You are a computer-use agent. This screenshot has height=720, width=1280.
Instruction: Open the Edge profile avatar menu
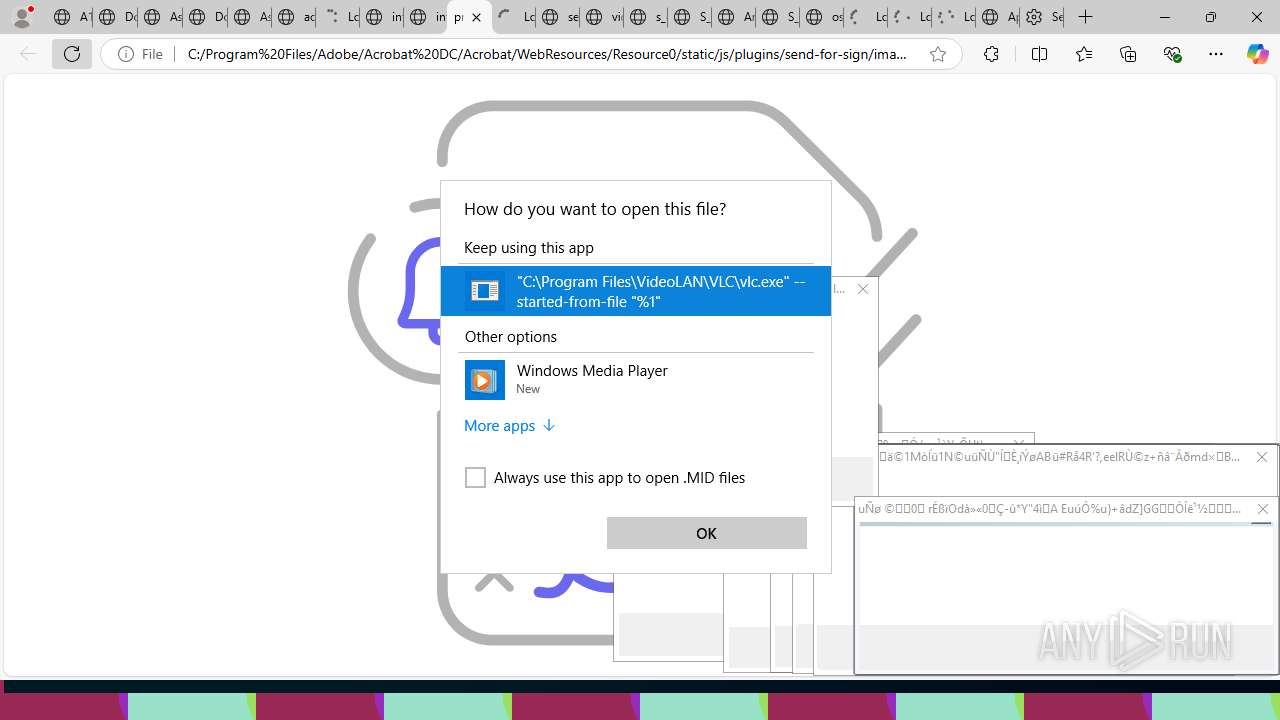pyautogui.click(x=22, y=17)
